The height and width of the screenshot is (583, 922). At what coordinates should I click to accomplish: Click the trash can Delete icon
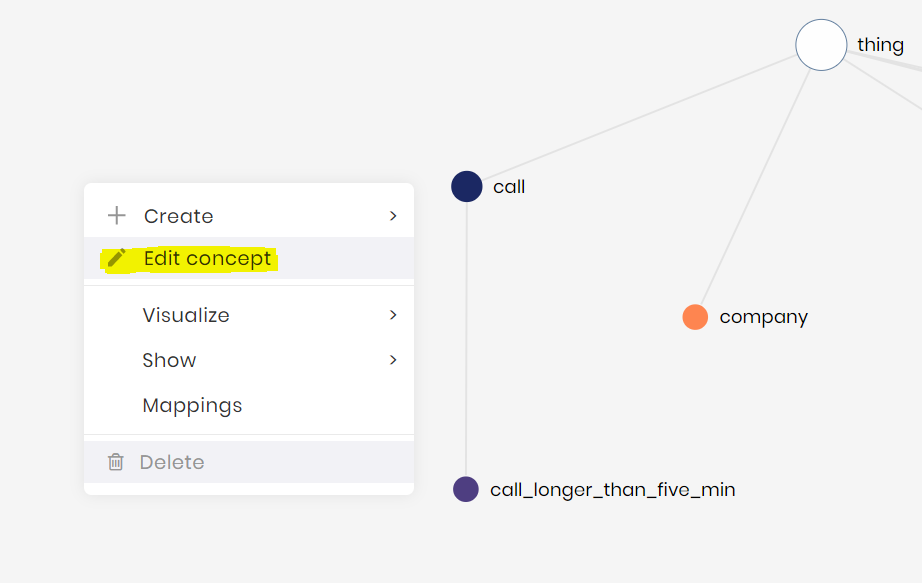click(116, 462)
